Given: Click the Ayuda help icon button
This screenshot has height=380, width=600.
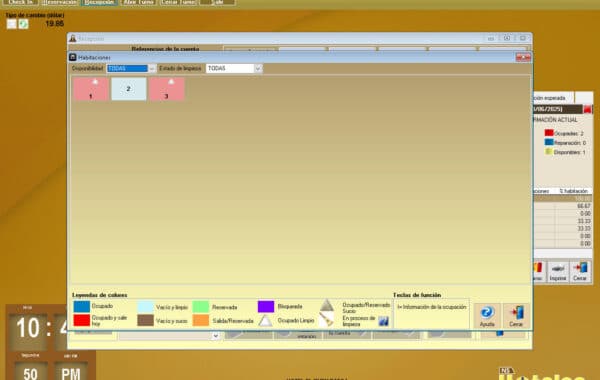Looking at the screenshot, I should 487,315.
